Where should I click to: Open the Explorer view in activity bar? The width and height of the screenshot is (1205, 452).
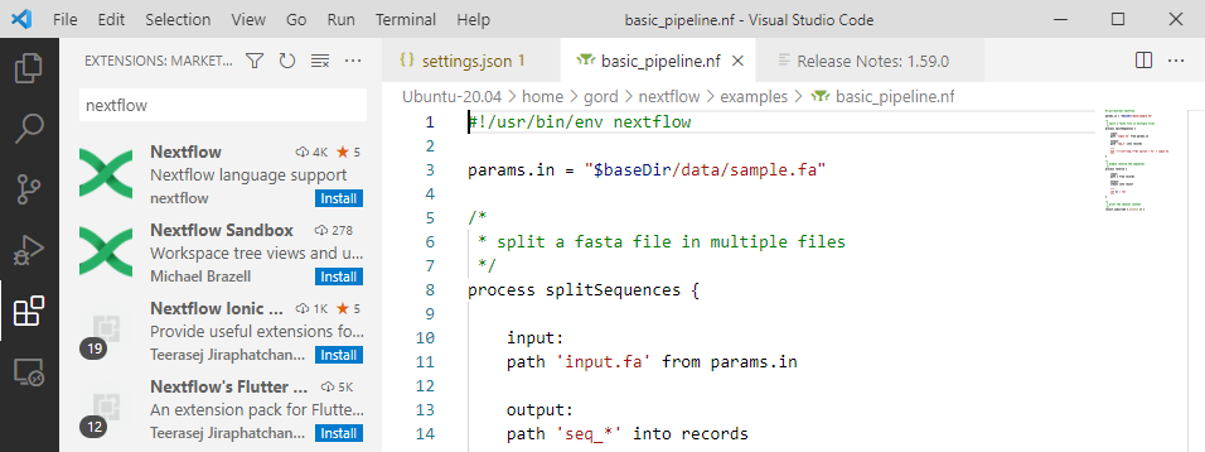coord(29,68)
